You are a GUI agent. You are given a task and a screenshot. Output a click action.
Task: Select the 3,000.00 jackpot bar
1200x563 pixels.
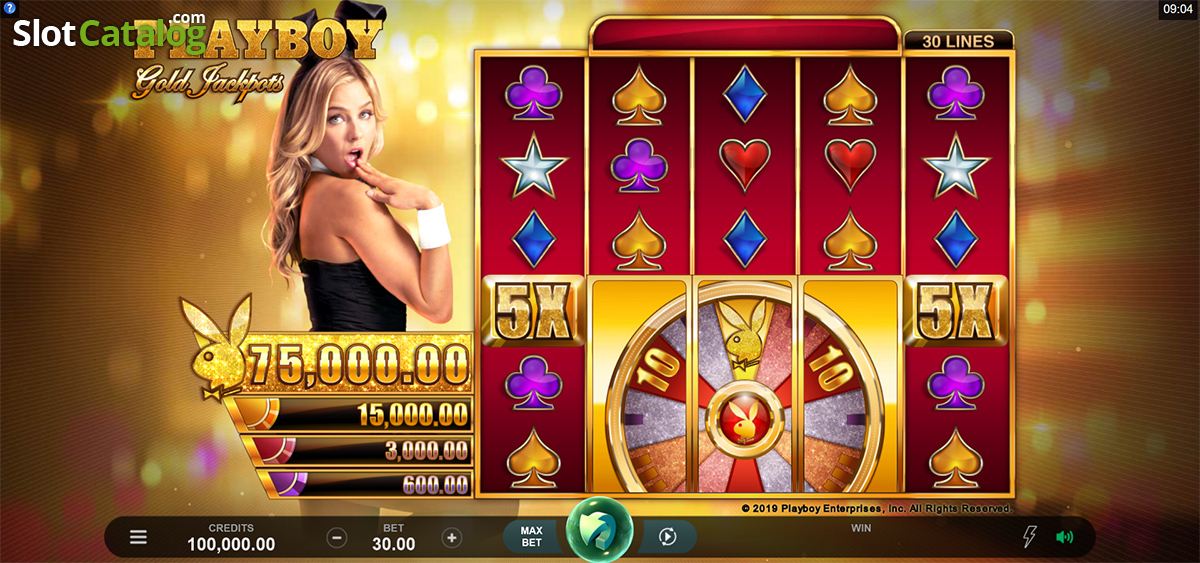pos(361,450)
